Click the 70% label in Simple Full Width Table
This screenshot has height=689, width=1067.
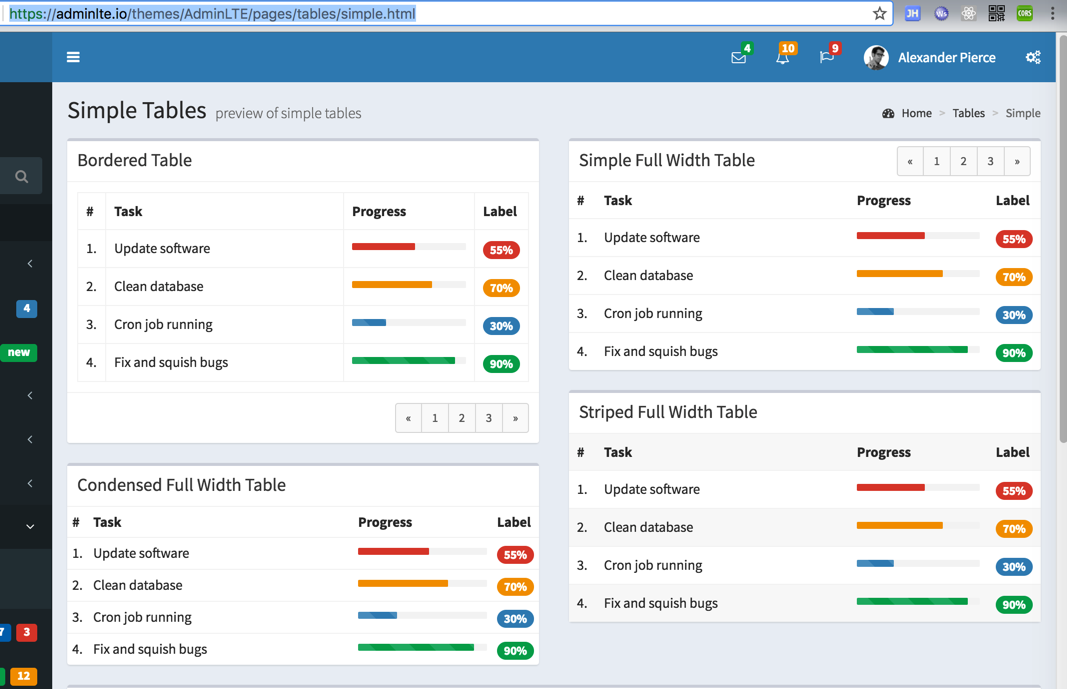click(1013, 277)
